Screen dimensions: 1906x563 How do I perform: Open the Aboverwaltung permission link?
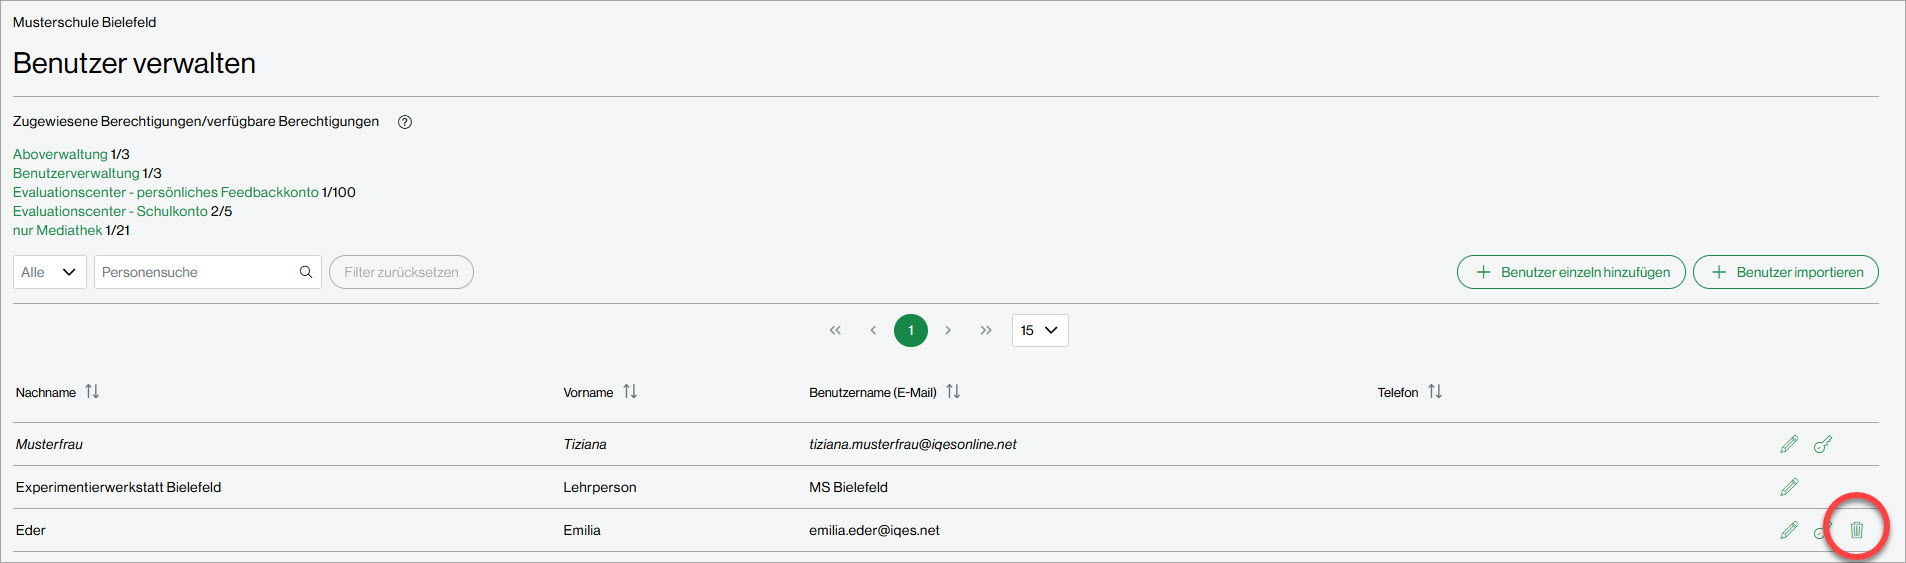click(x=60, y=154)
